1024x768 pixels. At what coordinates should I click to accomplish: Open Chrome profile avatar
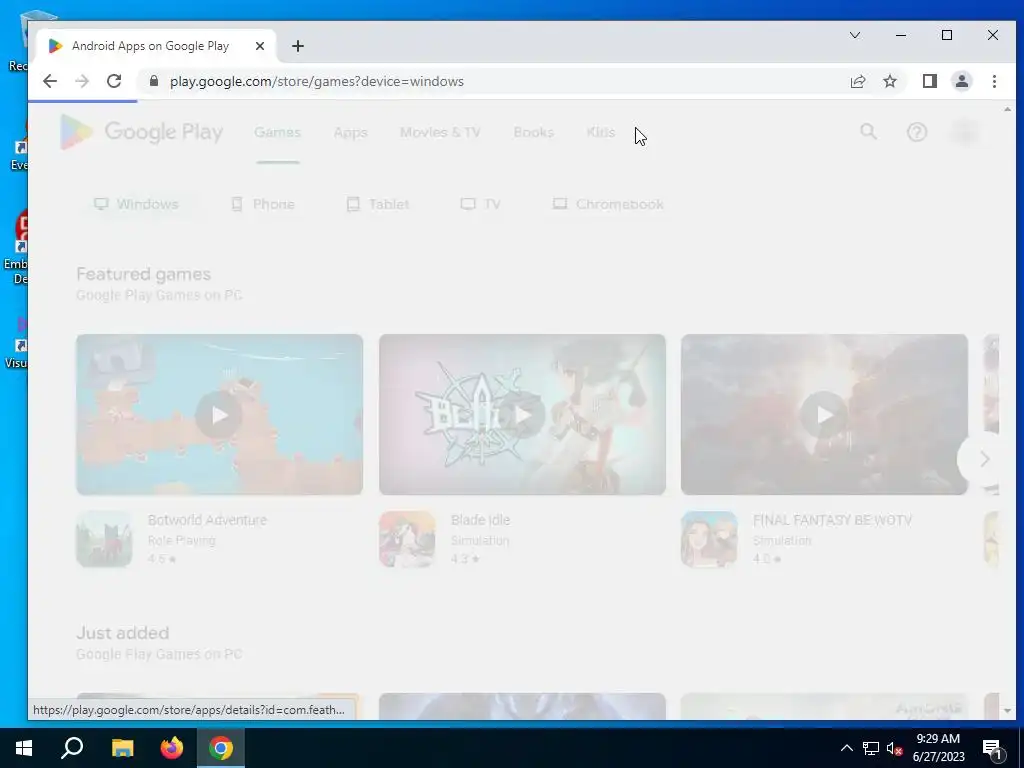(x=961, y=81)
